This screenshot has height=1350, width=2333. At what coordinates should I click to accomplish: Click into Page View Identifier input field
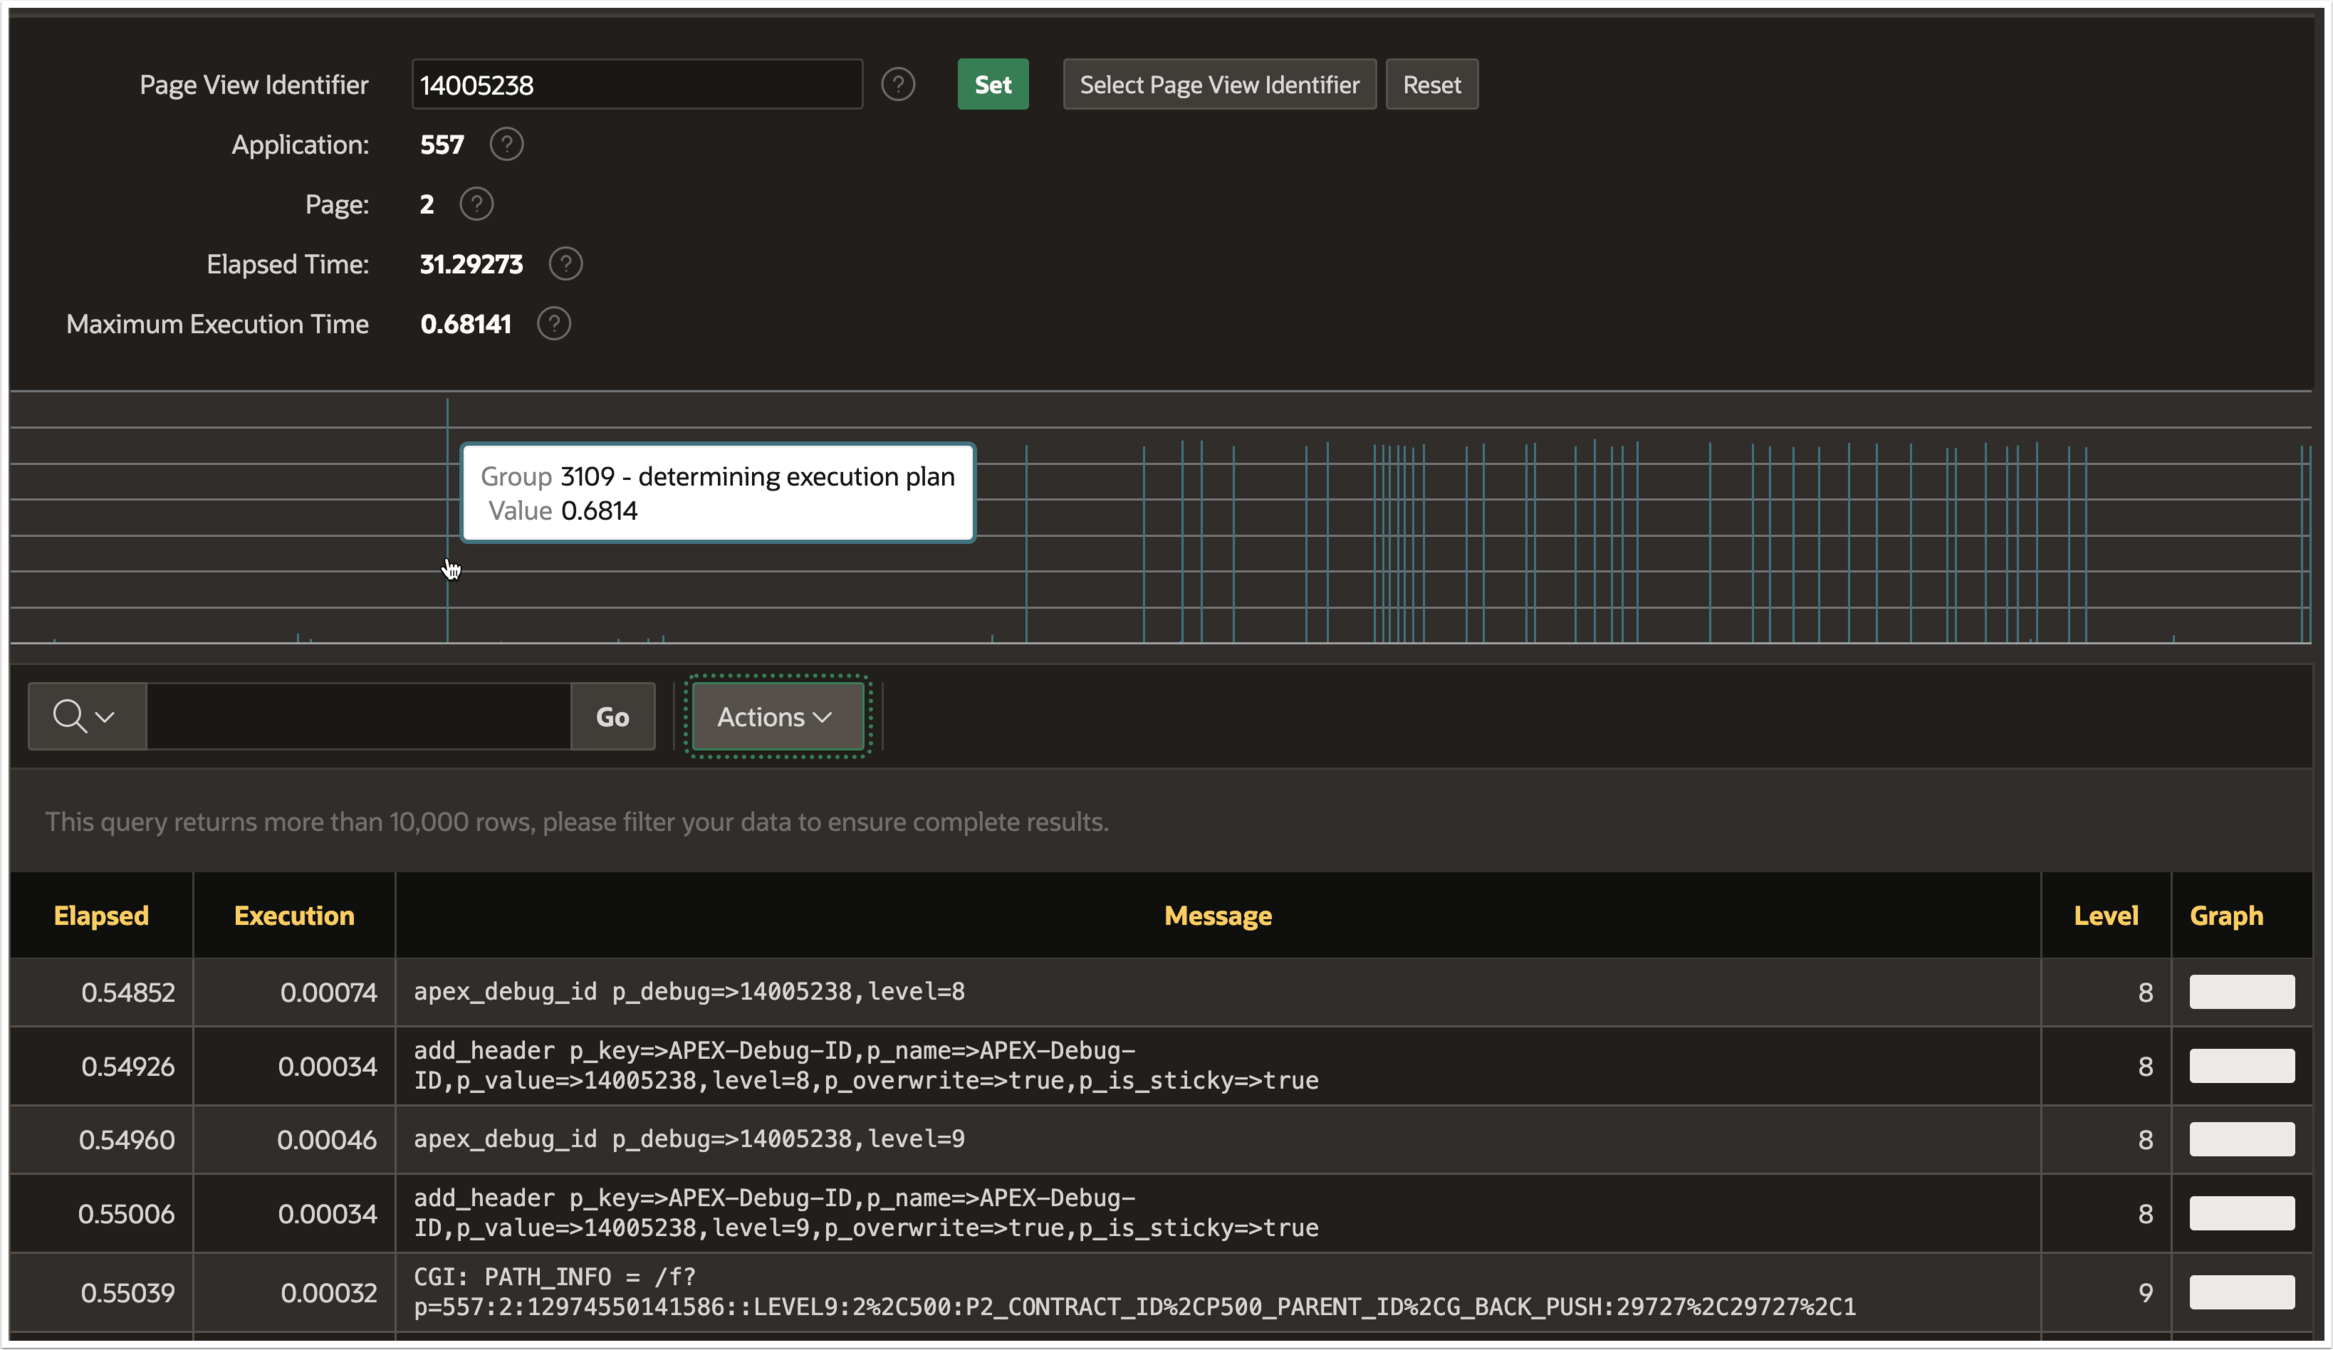click(636, 84)
